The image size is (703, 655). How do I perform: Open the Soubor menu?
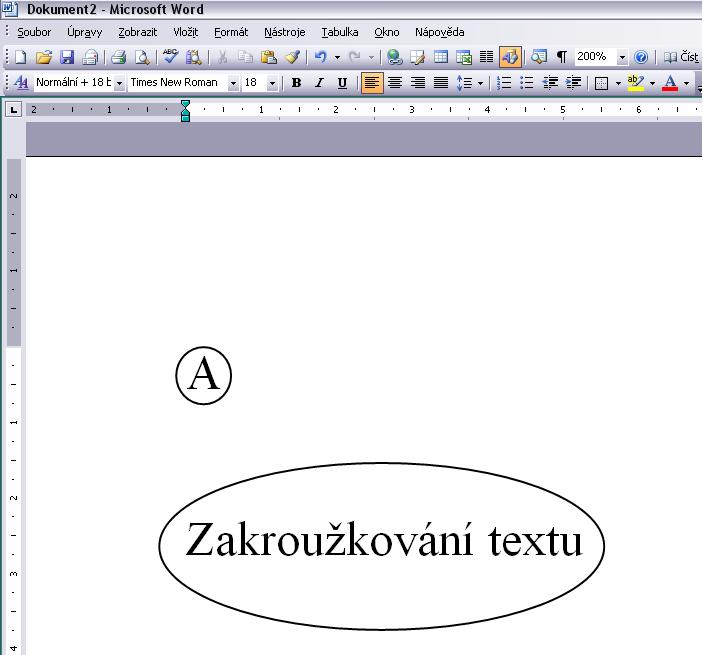pyautogui.click(x=34, y=32)
